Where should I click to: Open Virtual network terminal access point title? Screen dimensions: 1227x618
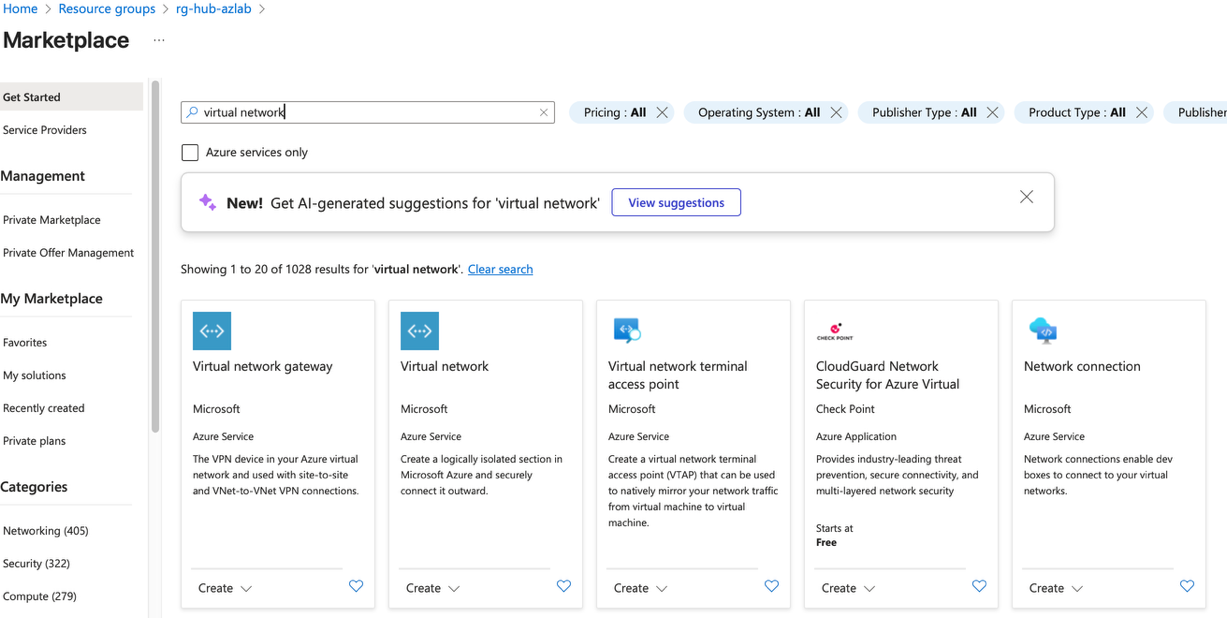(678, 375)
